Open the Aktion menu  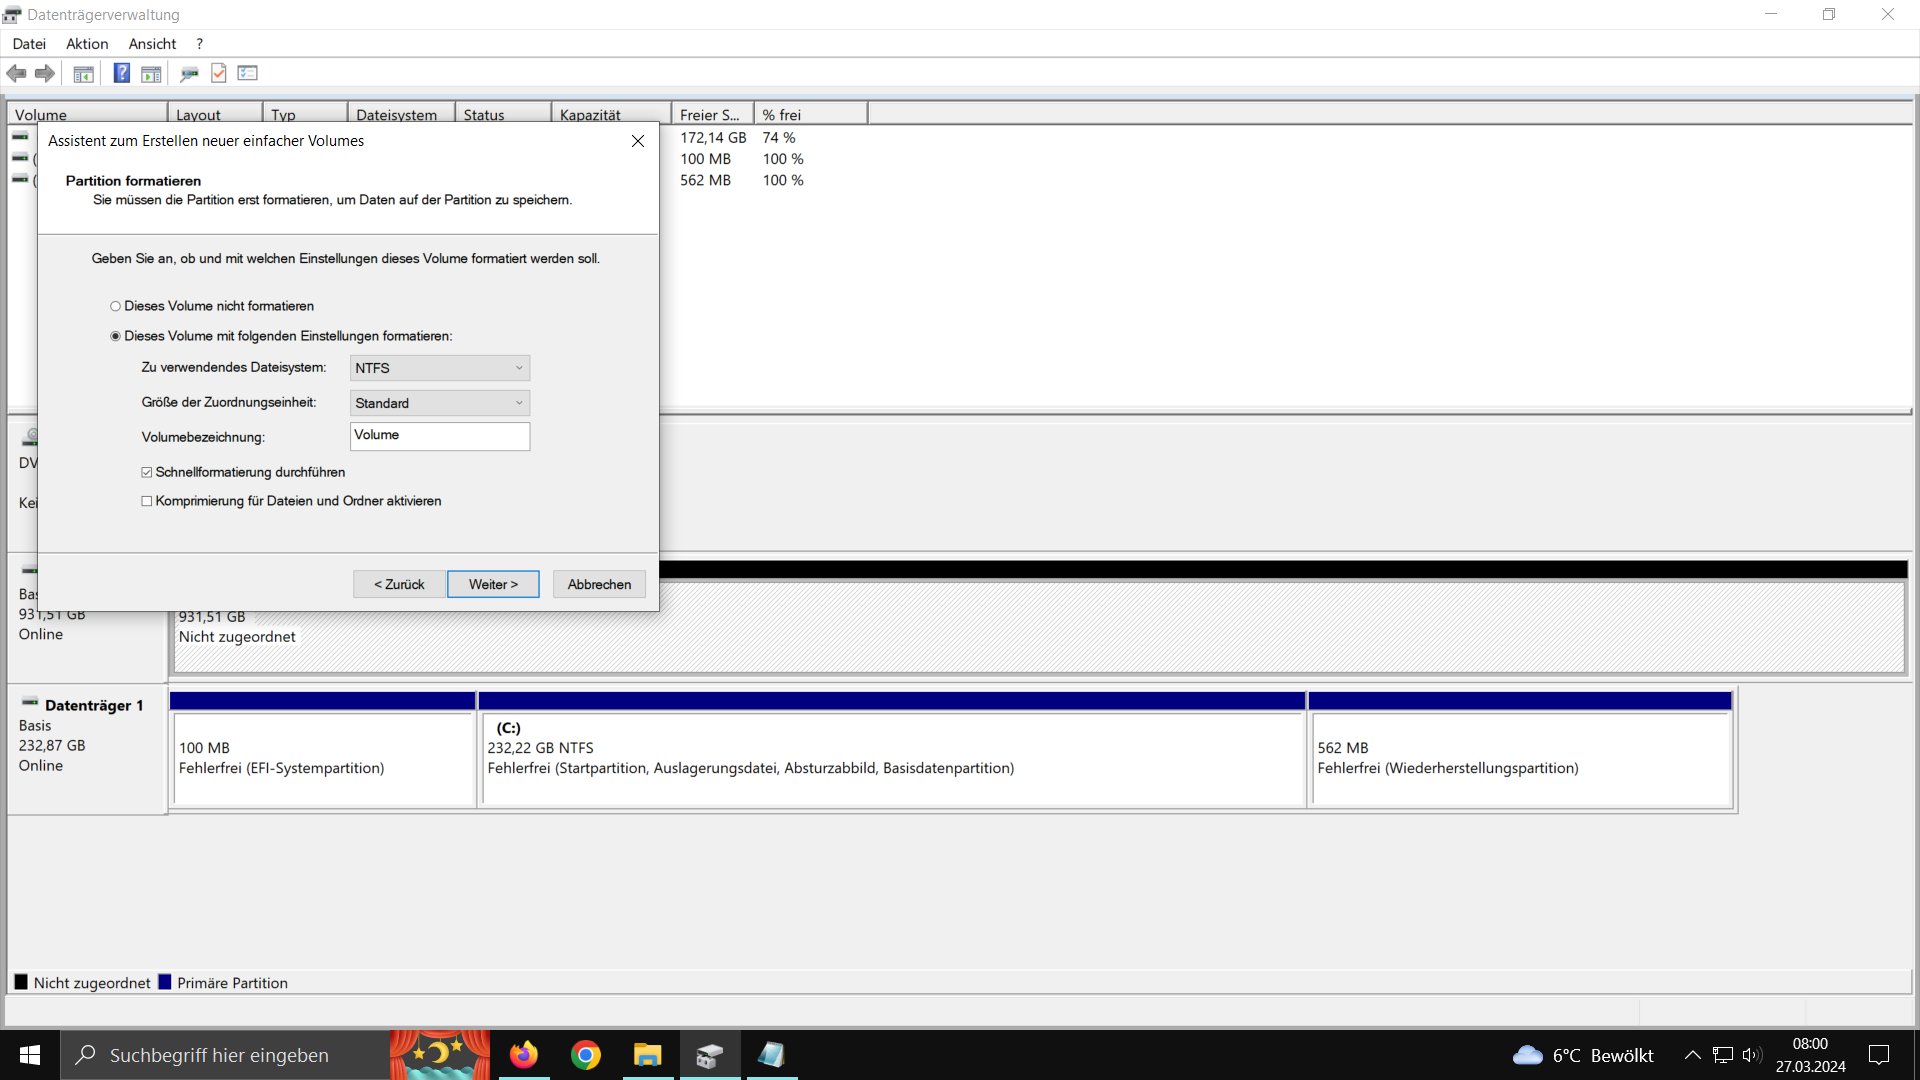click(87, 44)
